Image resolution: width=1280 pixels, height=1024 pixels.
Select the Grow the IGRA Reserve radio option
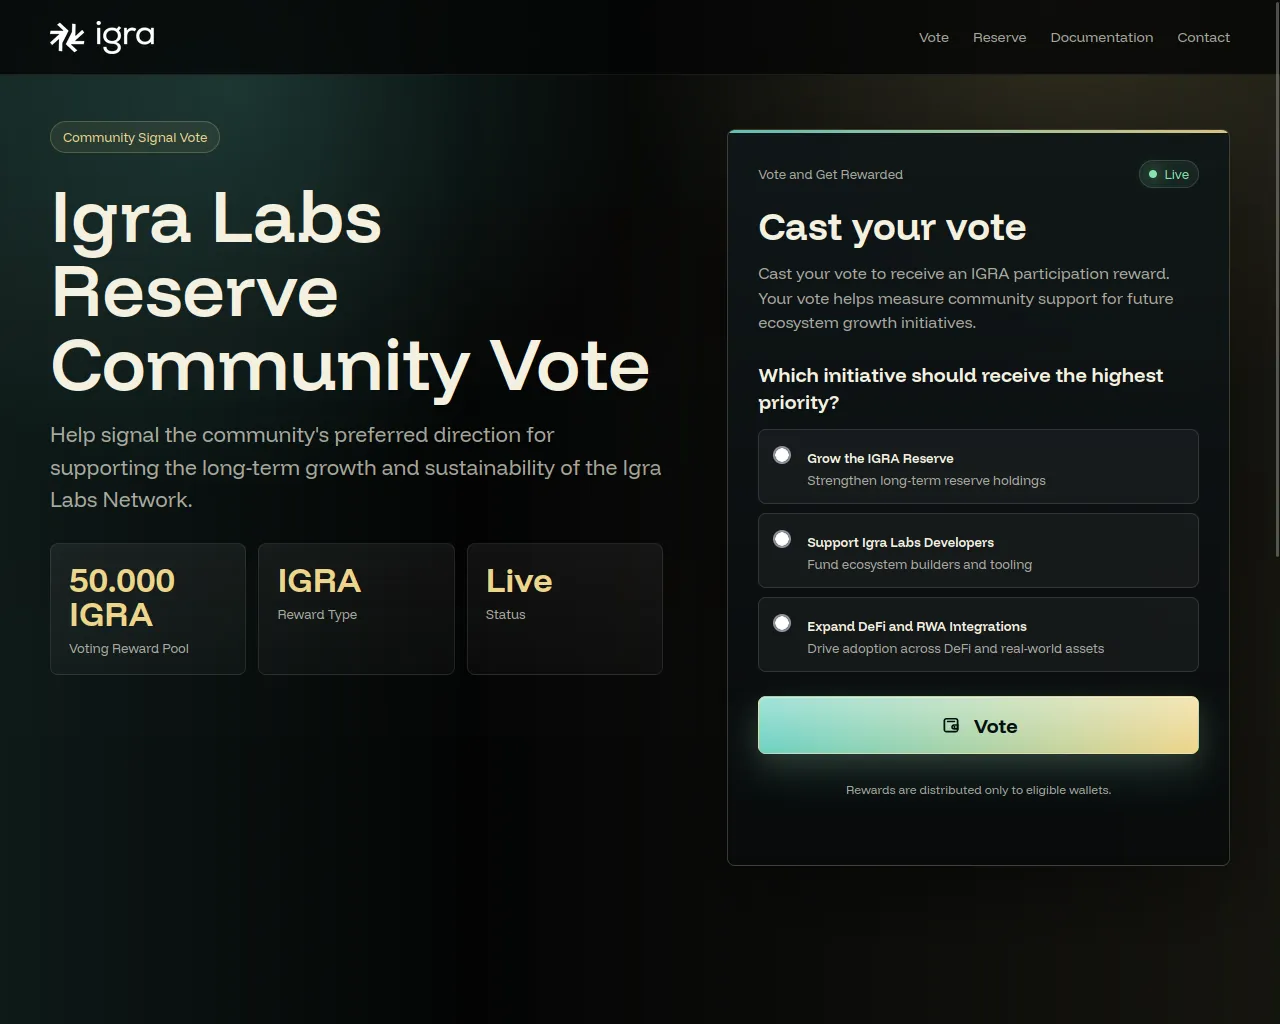click(782, 455)
